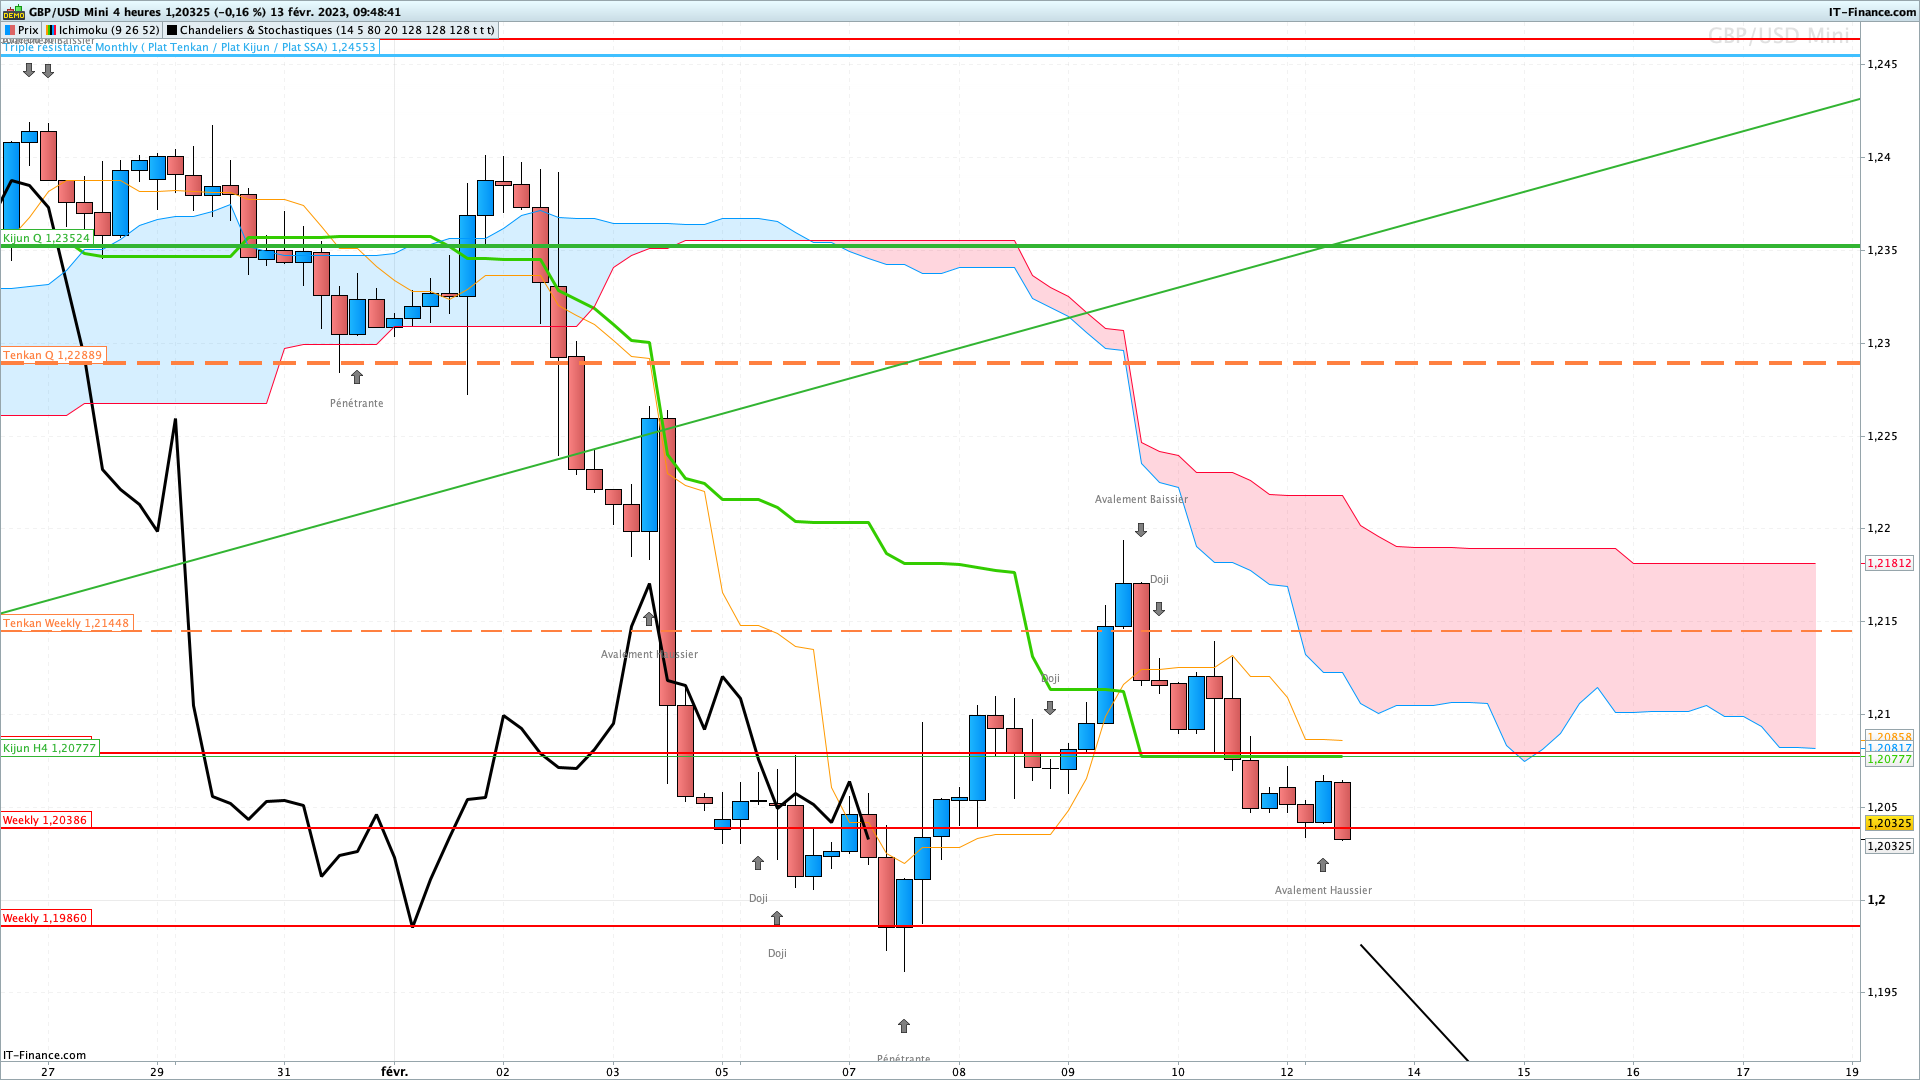The width and height of the screenshot is (1920, 1080).
Task: Click the down arrow under Avalement Baissier
Action: point(1141,530)
